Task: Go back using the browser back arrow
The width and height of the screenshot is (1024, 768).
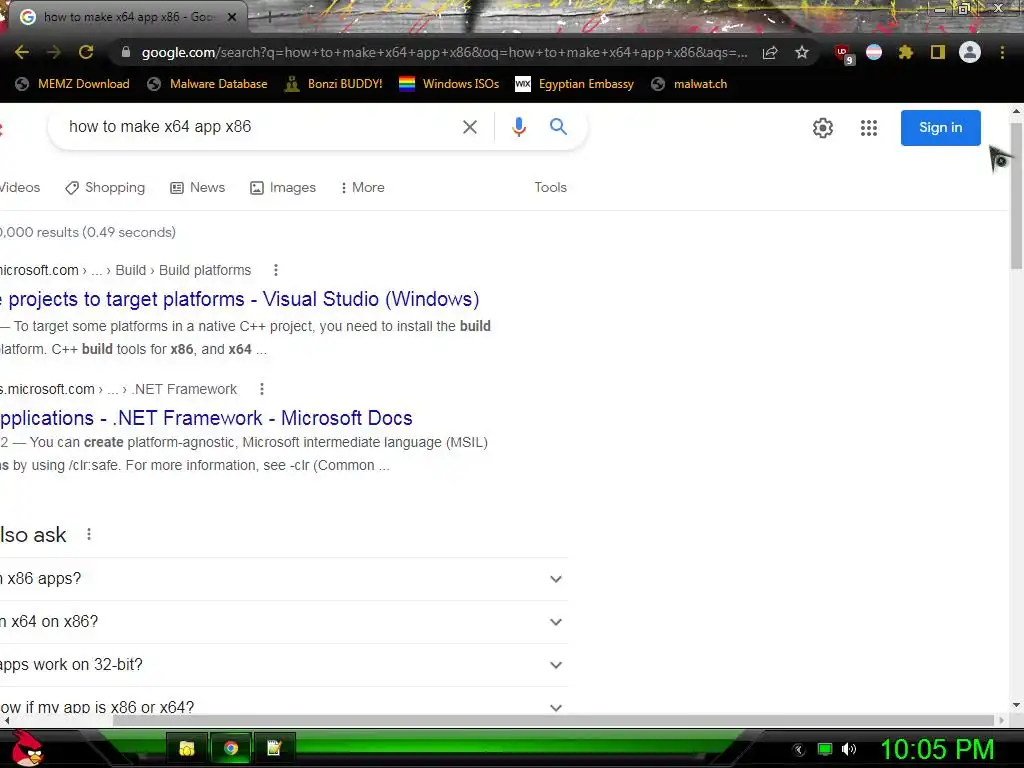Action: [x=22, y=52]
